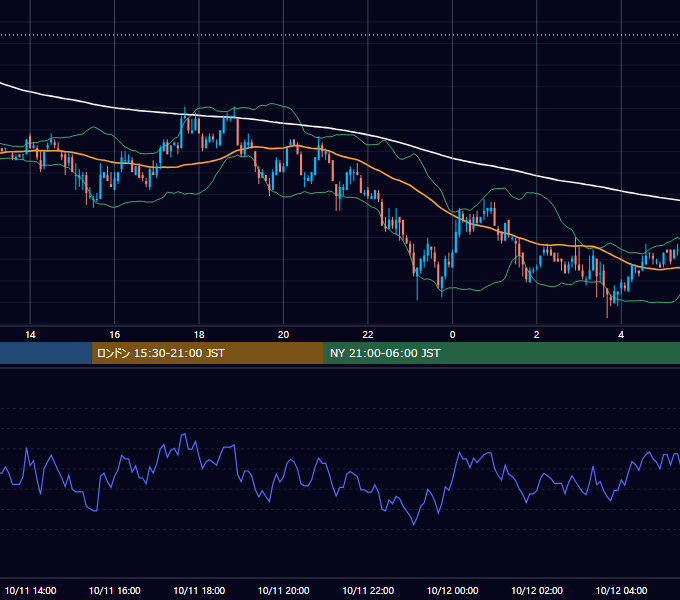Click the NY 21:00-06:00 JST session bar
Screen dimensions: 680x600
point(502,353)
